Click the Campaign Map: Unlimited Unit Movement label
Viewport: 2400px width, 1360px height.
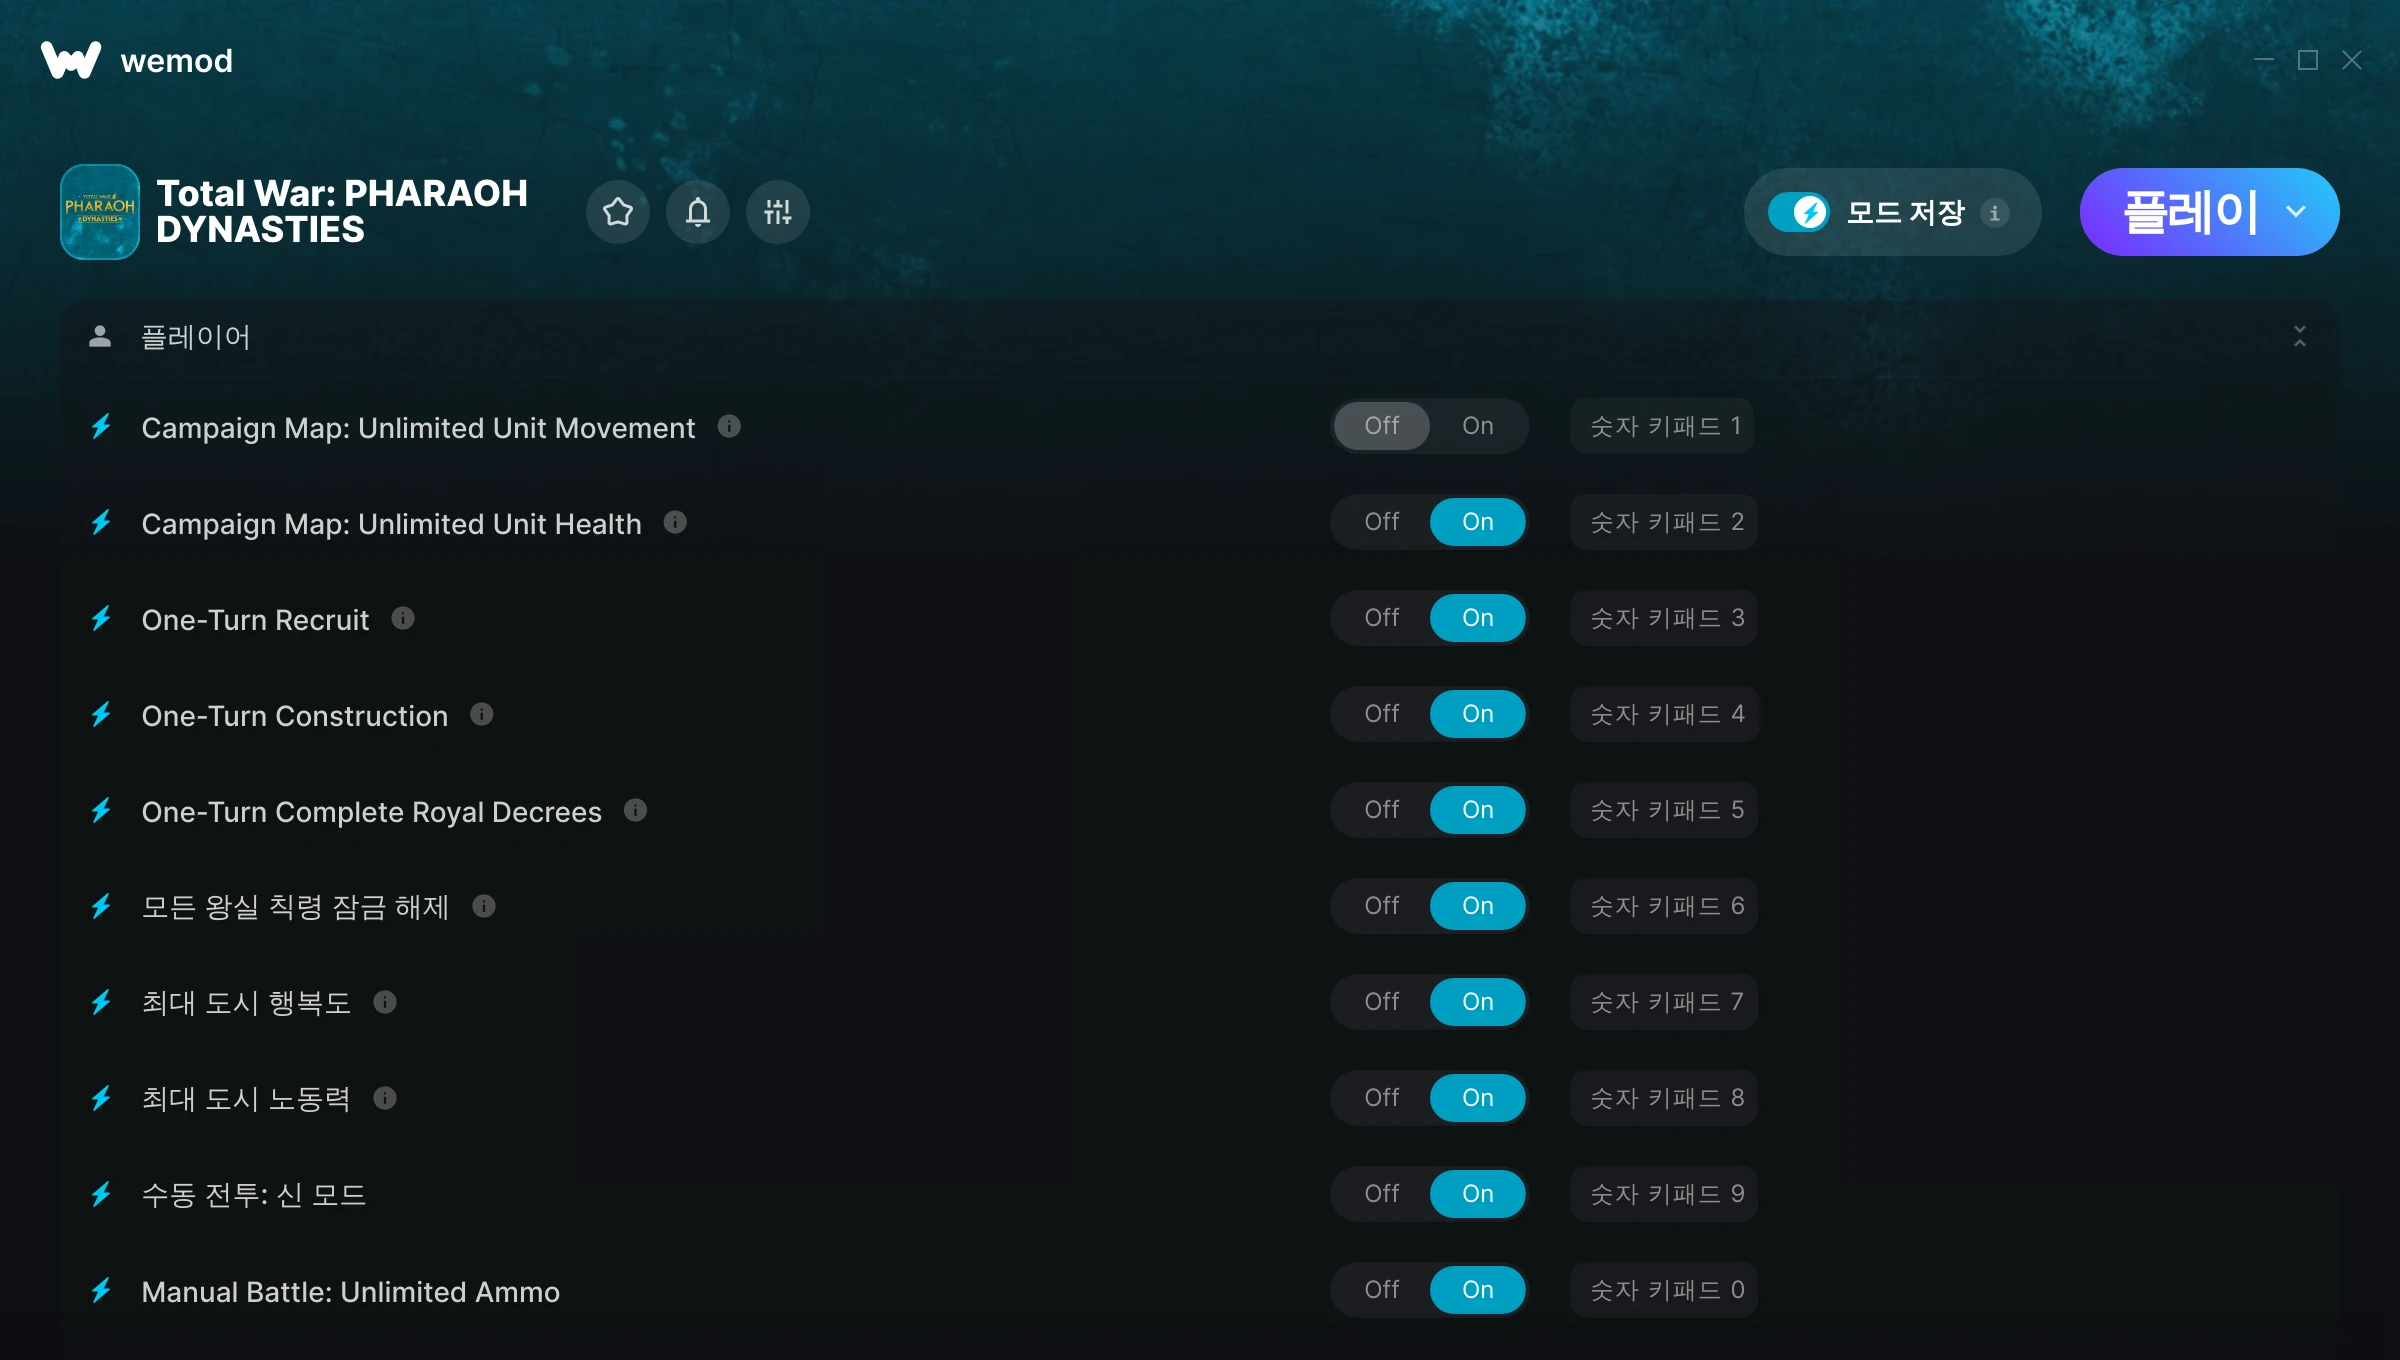[418, 428]
